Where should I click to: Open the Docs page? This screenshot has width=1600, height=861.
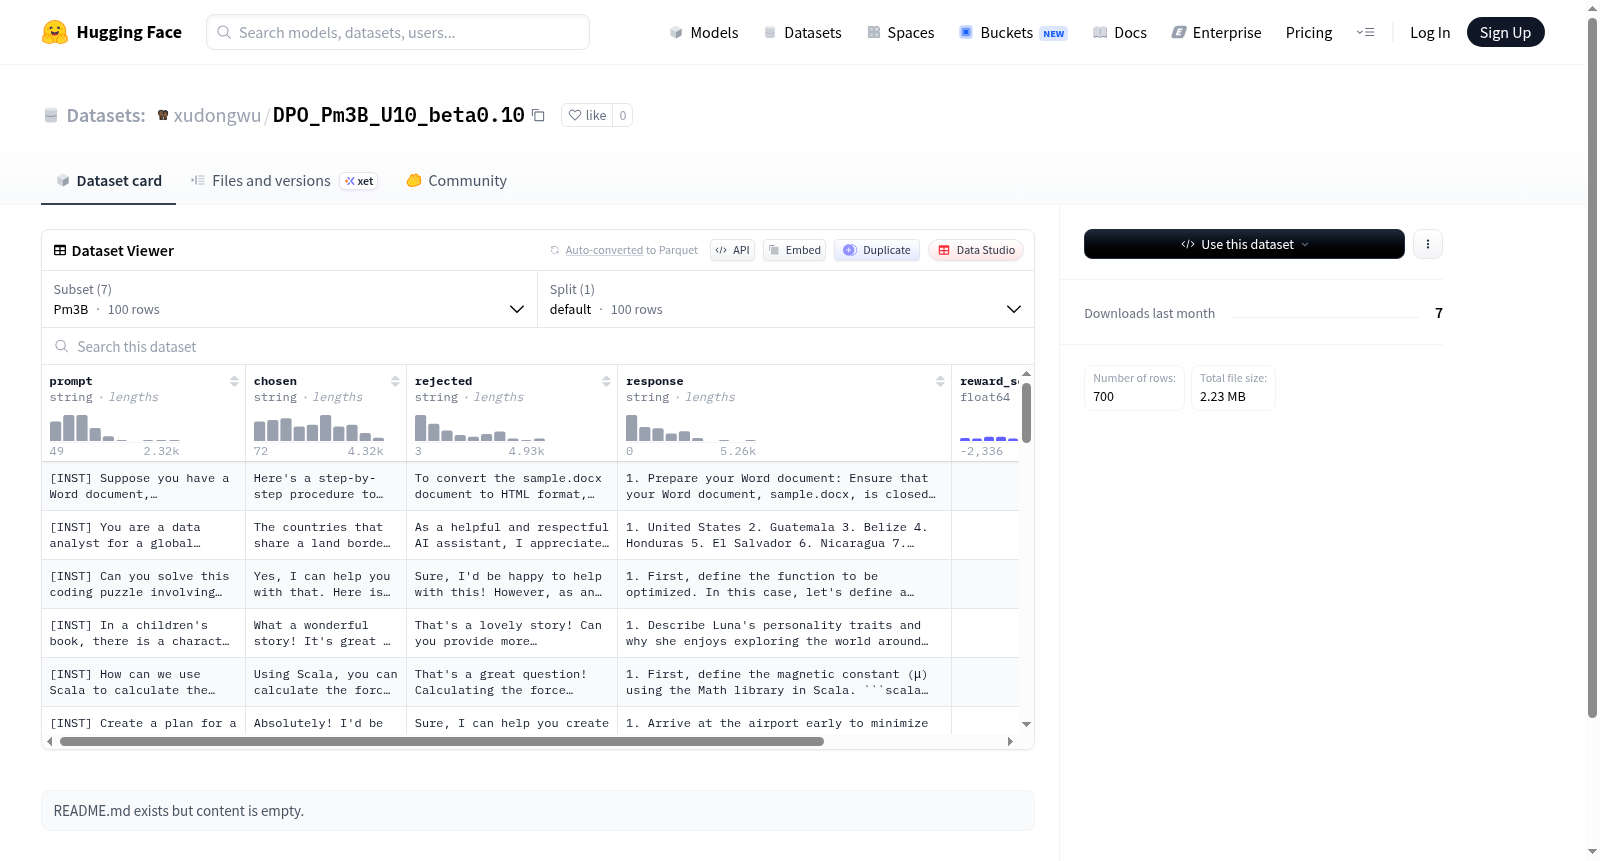coord(1119,32)
